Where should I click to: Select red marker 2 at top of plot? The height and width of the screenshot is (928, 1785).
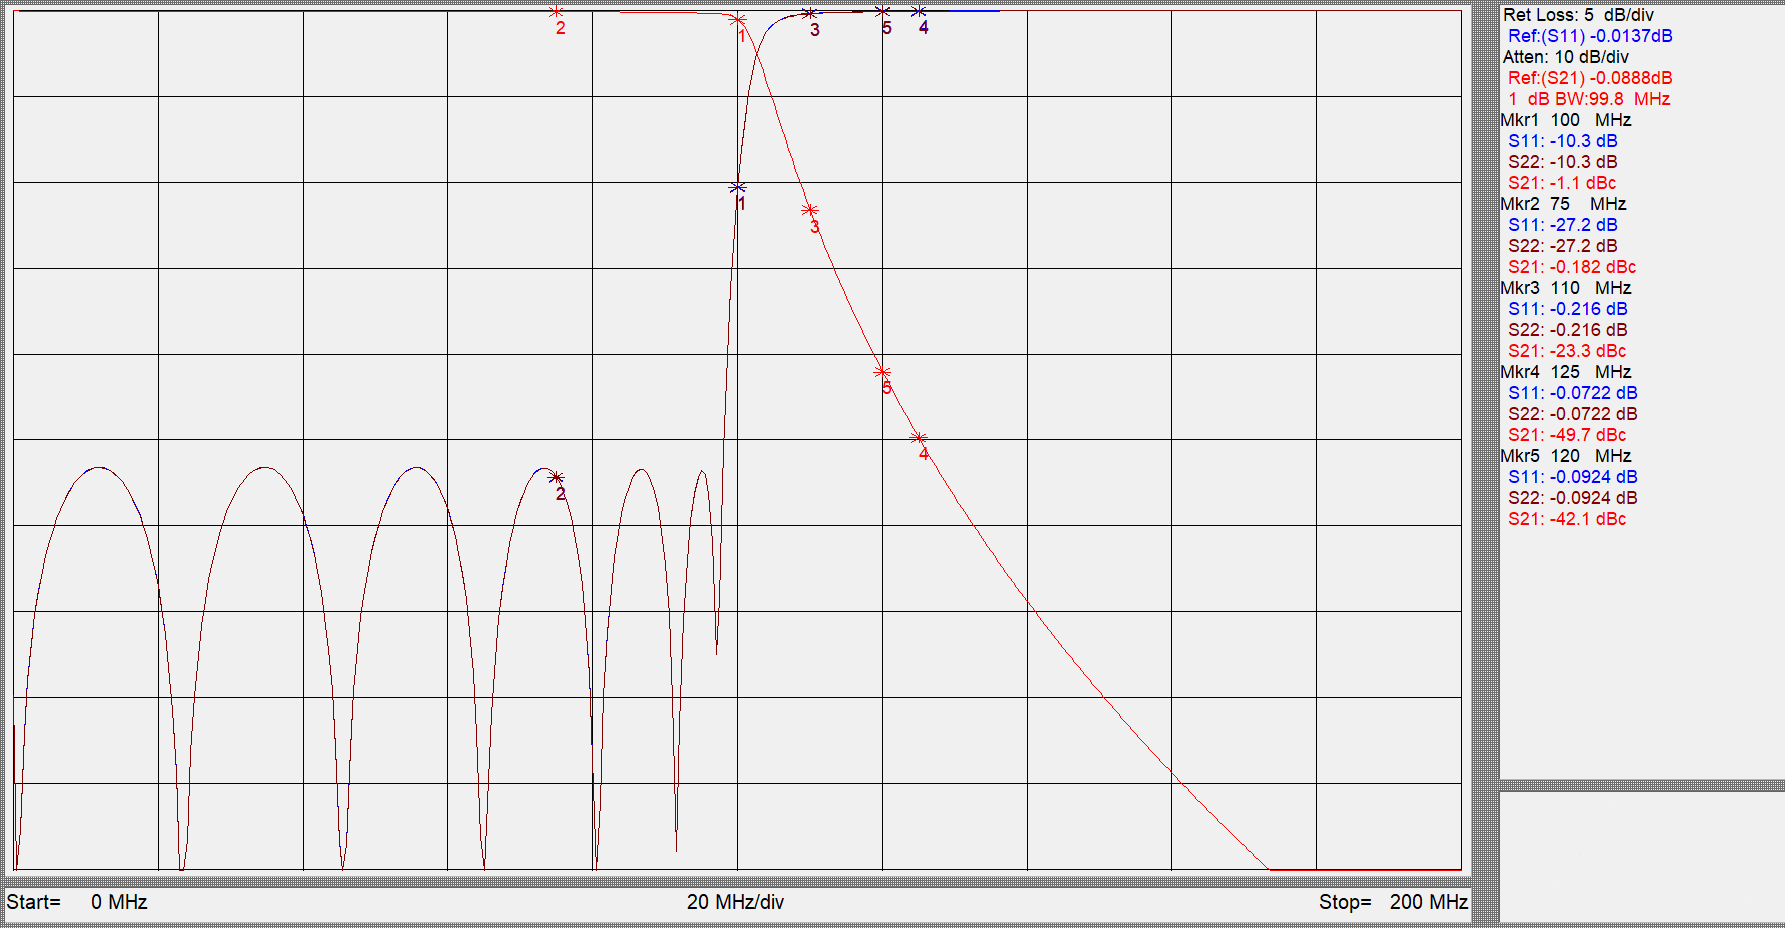pos(557,12)
